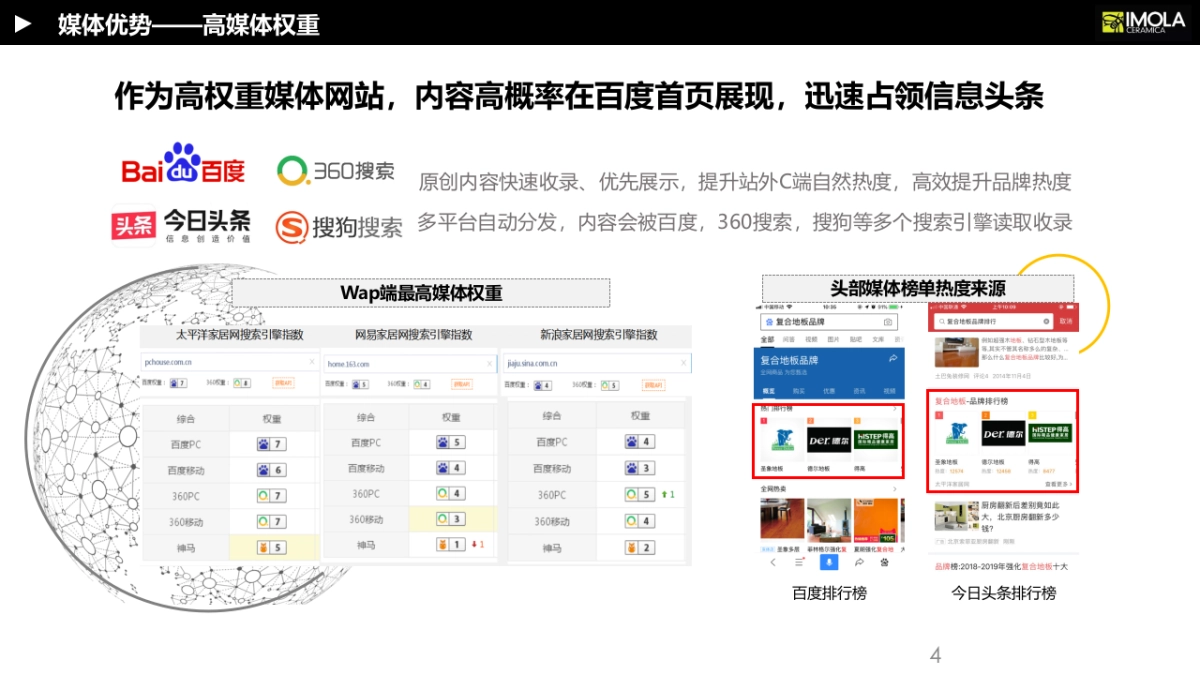Click the 获取API button in the pchouse panel

(x=283, y=382)
